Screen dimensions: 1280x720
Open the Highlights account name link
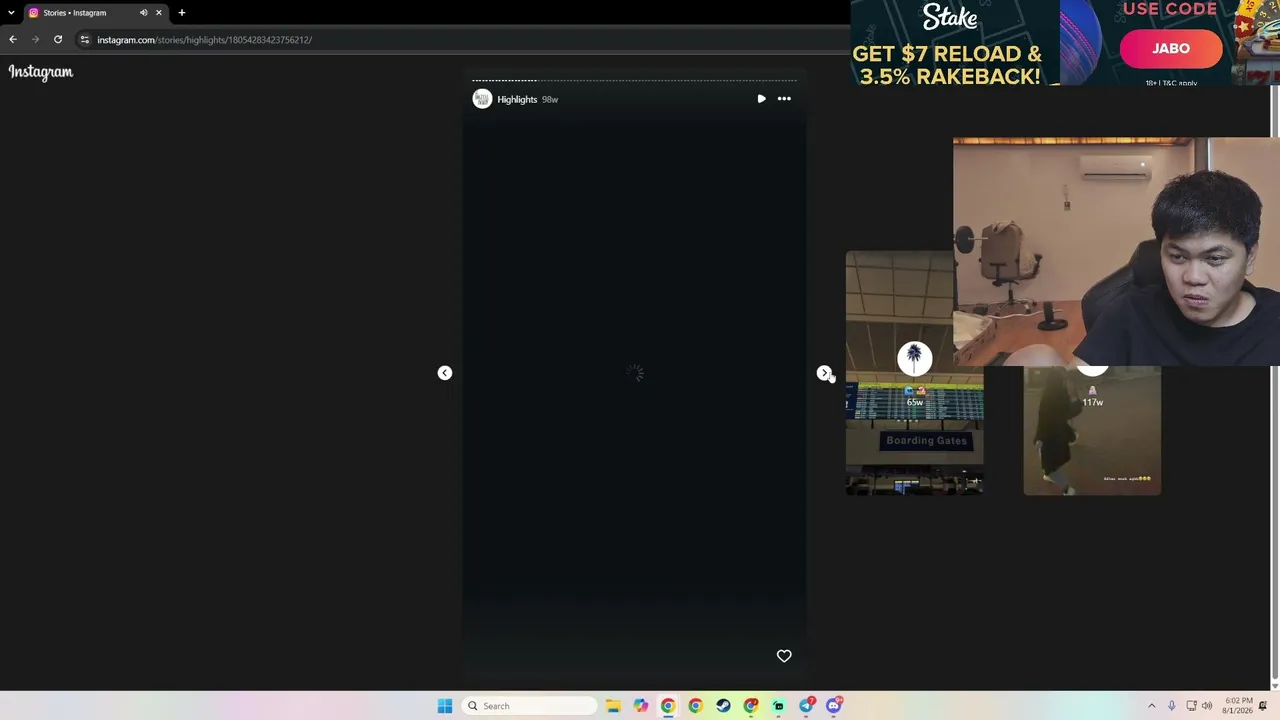pyautogui.click(x=517, y=100)
